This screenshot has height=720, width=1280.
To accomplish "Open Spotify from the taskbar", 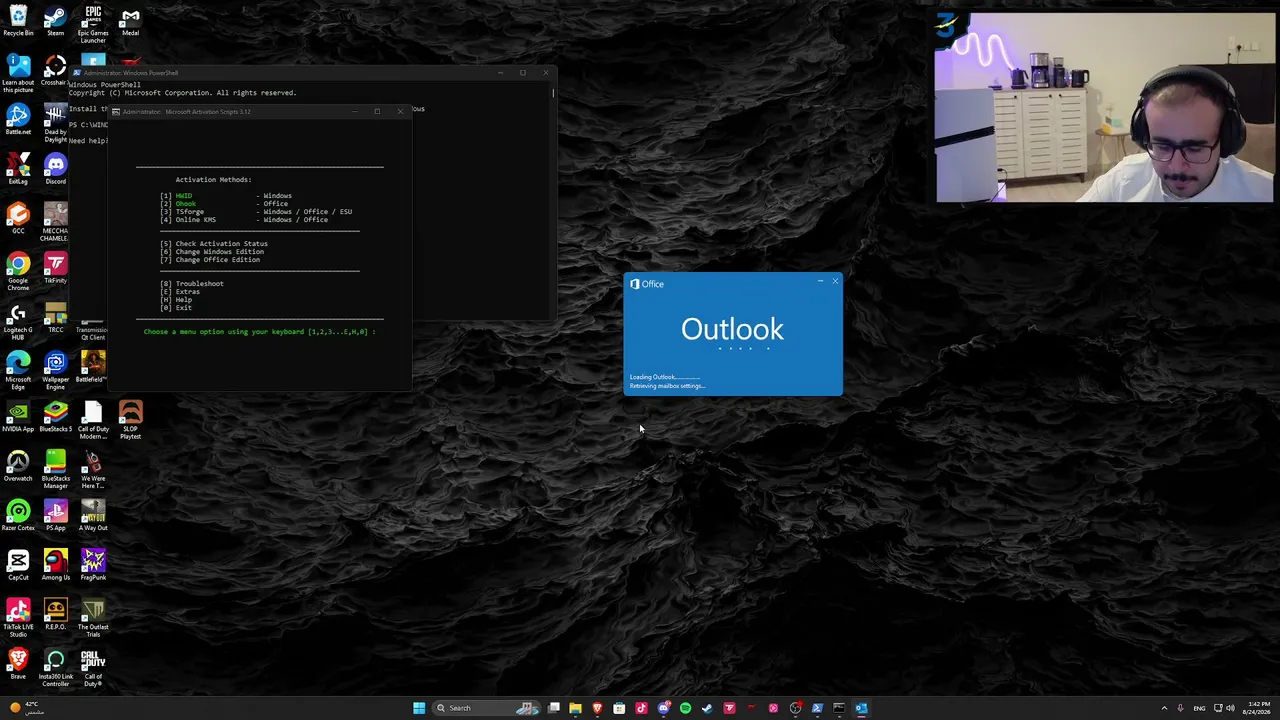I will pyautogui.click(x=685, y=708).
